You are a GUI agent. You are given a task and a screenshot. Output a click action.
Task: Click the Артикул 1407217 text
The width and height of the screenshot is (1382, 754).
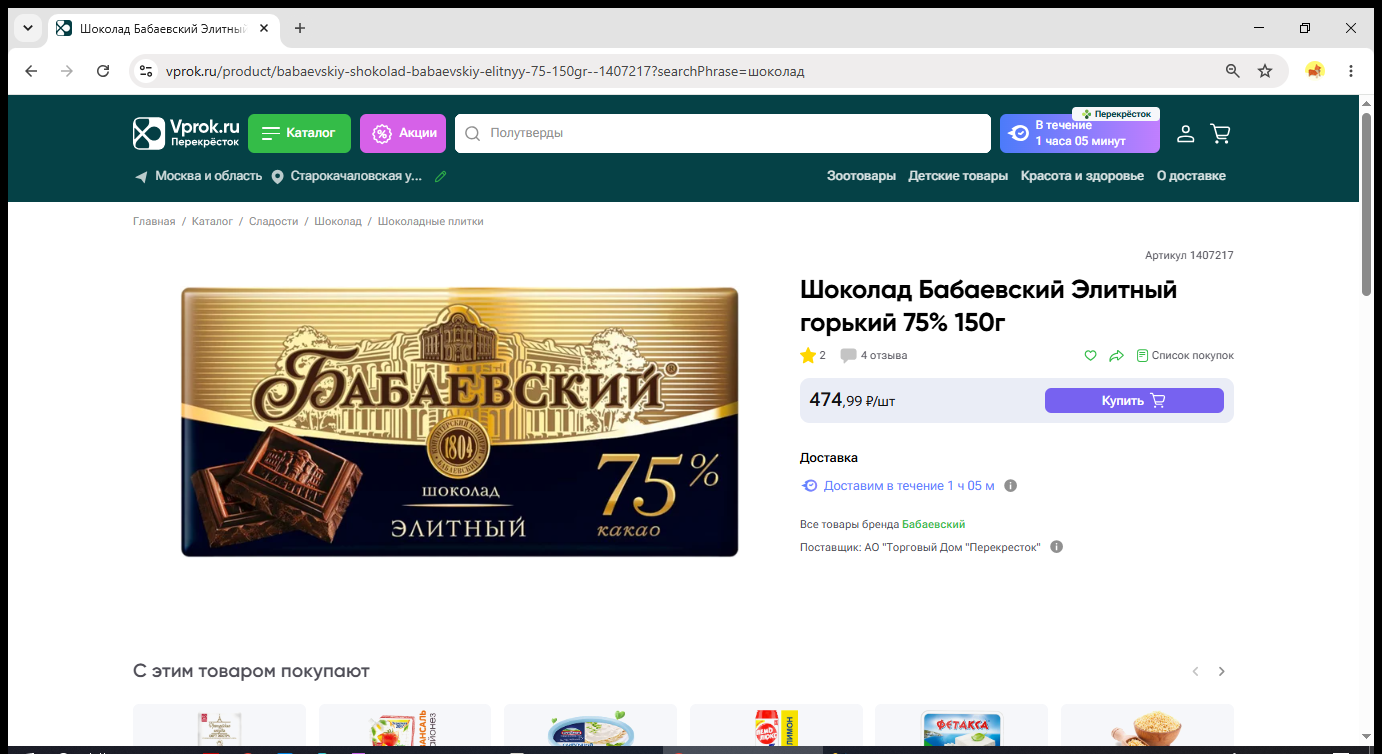pos(1189,255)
